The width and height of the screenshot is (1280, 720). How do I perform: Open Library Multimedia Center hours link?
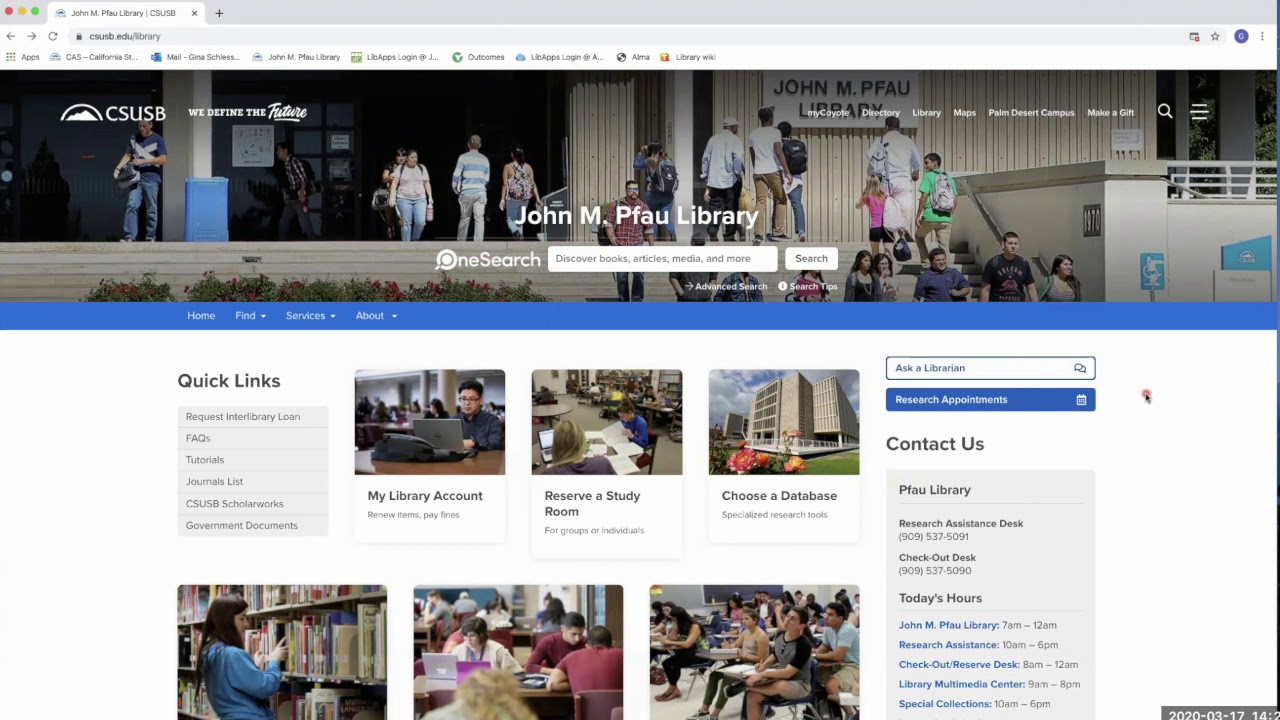961,684
